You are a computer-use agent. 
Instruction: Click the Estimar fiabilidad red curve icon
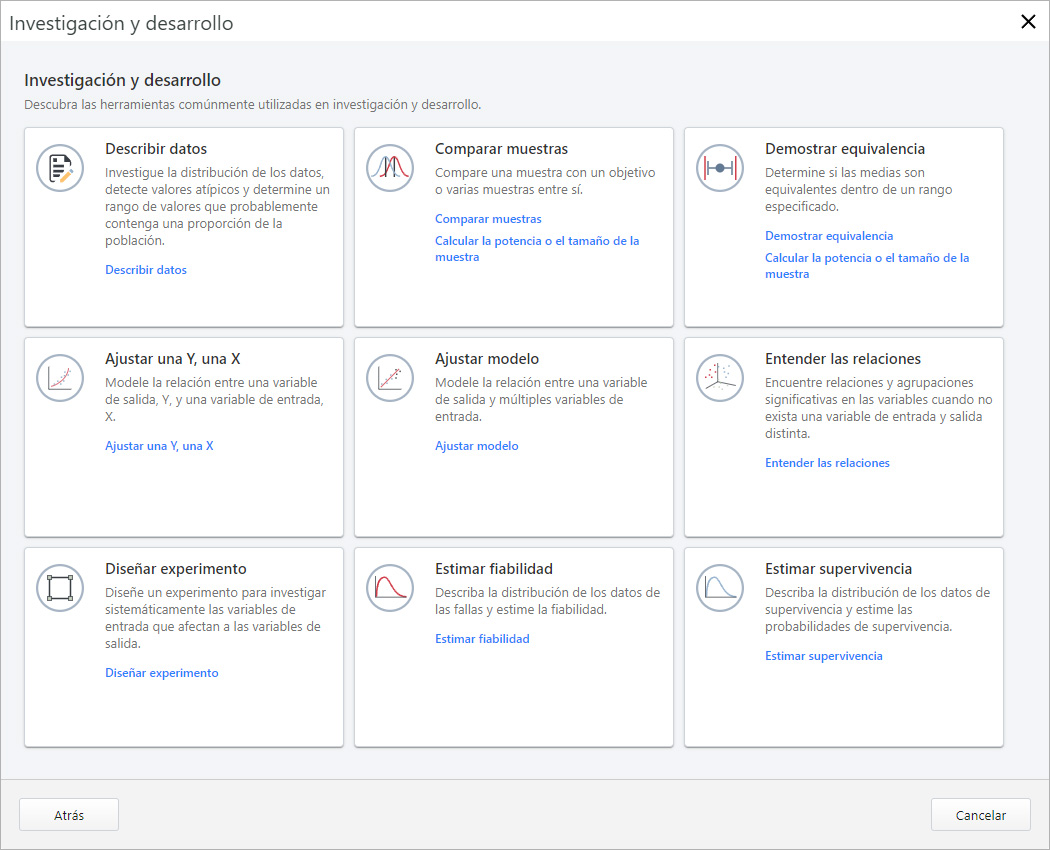click(x=390, y=588)
